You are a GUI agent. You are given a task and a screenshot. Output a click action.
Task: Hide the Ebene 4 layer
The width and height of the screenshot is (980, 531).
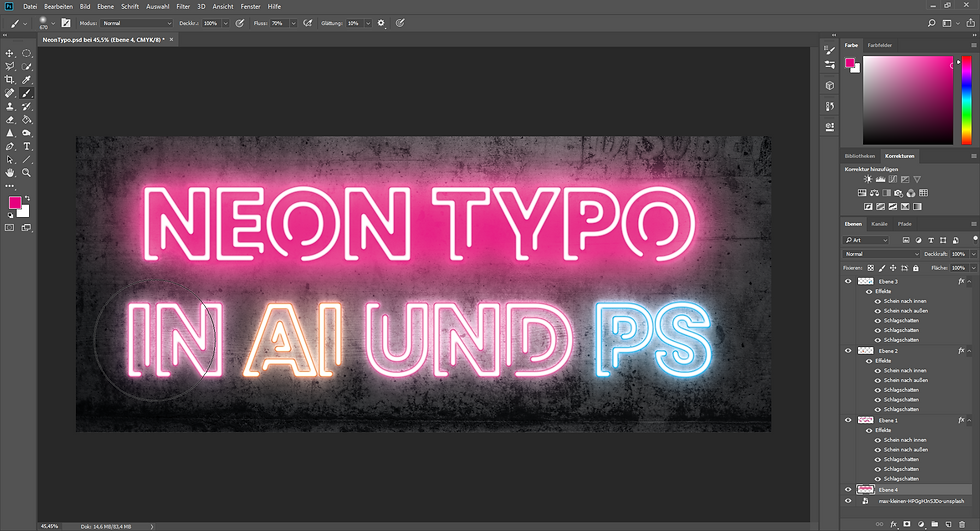click(x=848, y=490)
